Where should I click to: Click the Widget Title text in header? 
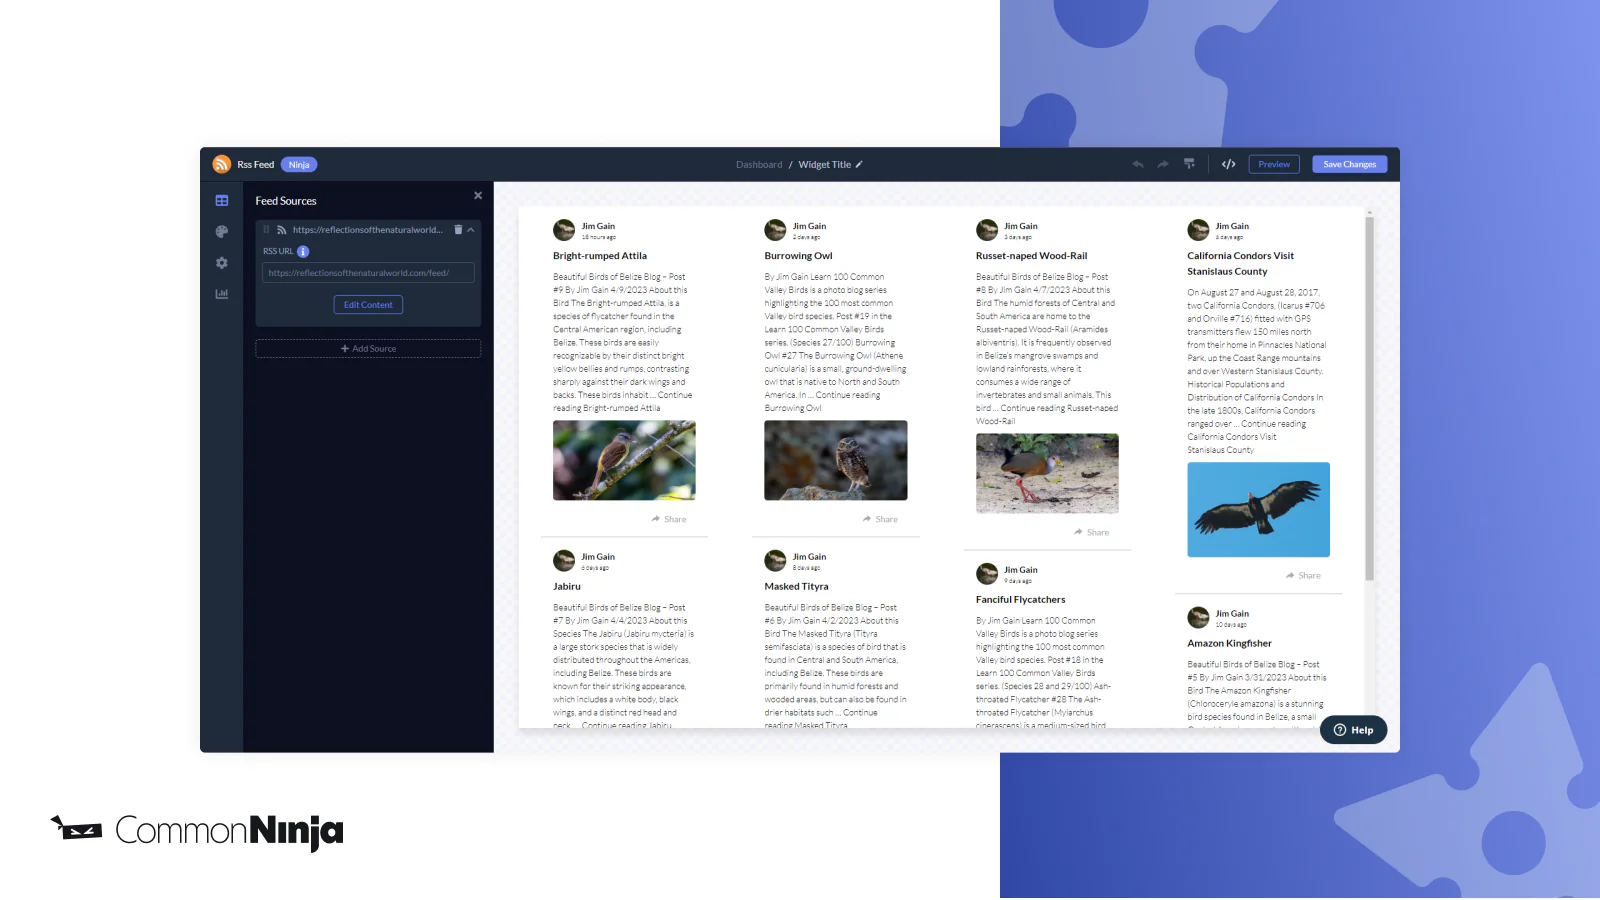point(824,165)
